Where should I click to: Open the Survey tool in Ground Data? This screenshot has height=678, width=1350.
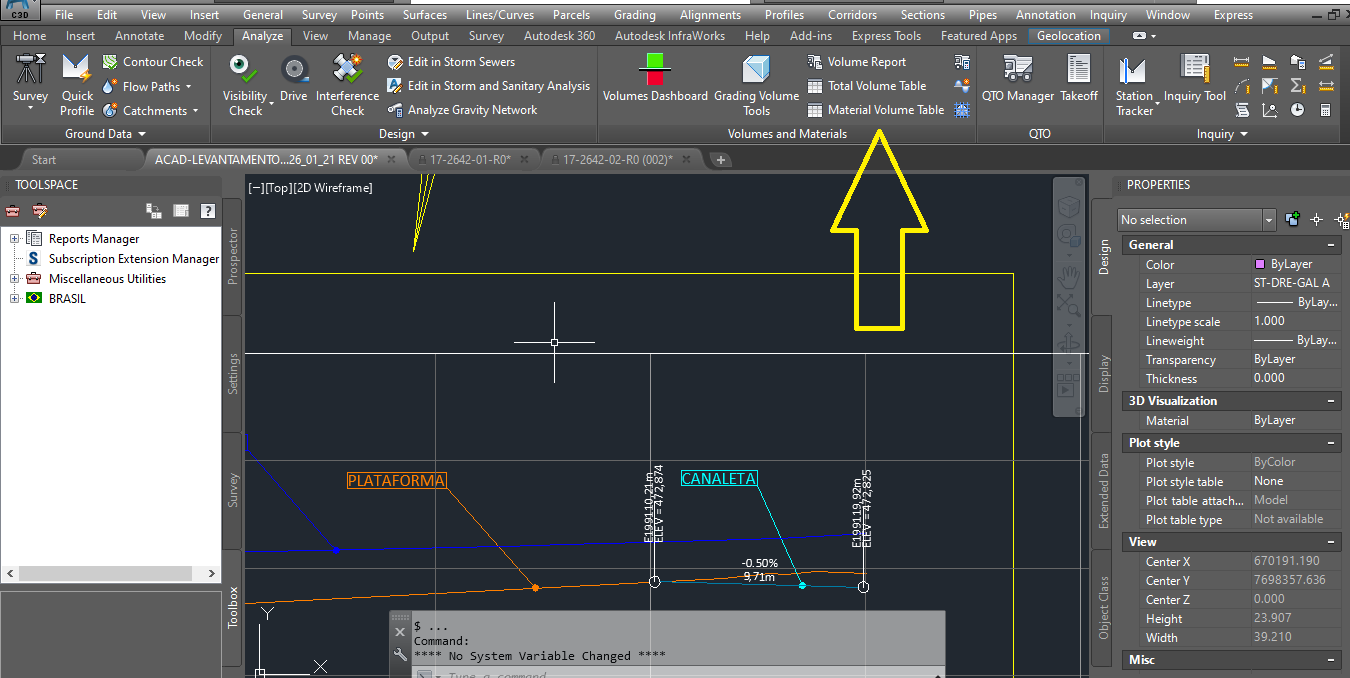[x=30, y=81]
